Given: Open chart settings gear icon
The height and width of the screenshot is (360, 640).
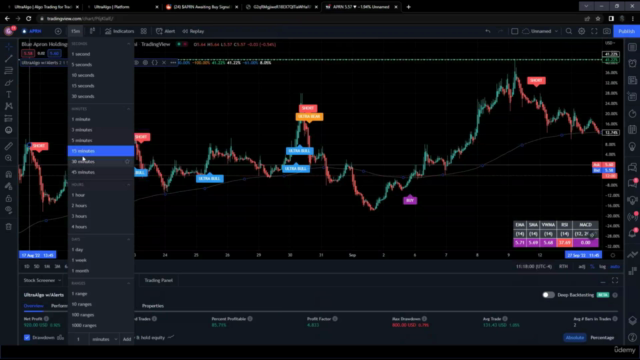Looking at the screenshot, I should [x=582, y=31].
